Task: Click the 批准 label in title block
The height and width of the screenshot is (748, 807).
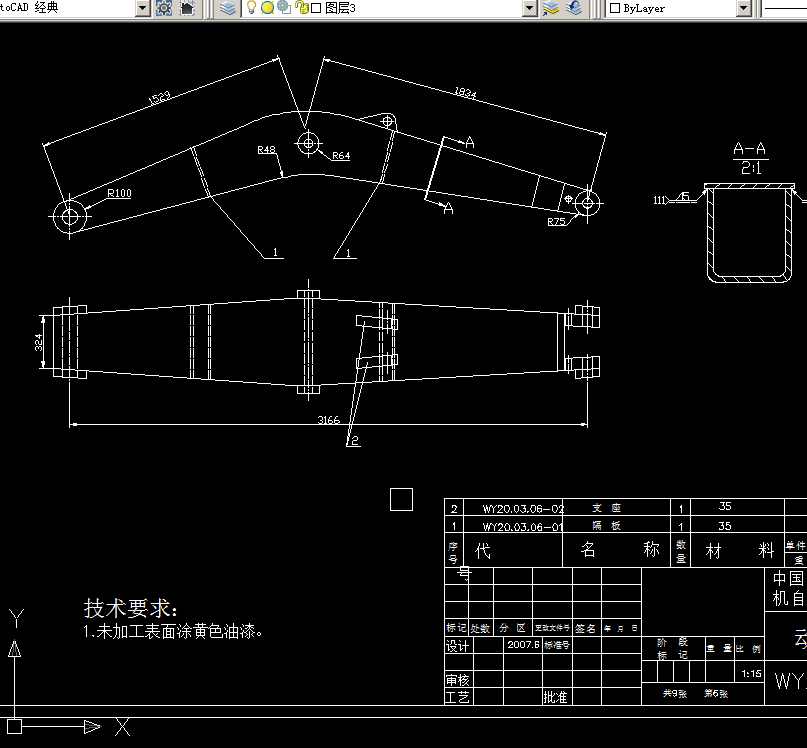Action: [555, 697]
